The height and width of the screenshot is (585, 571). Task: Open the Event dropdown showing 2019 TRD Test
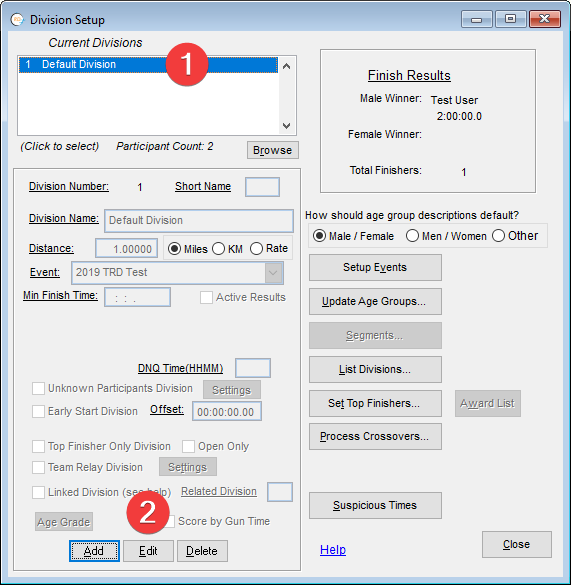point(273,273)
